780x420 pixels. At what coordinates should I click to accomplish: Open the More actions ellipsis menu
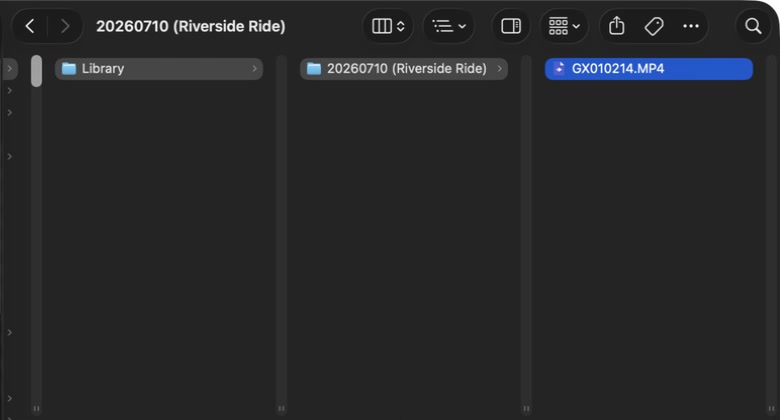pyautogui.click(x=691, y=26)
